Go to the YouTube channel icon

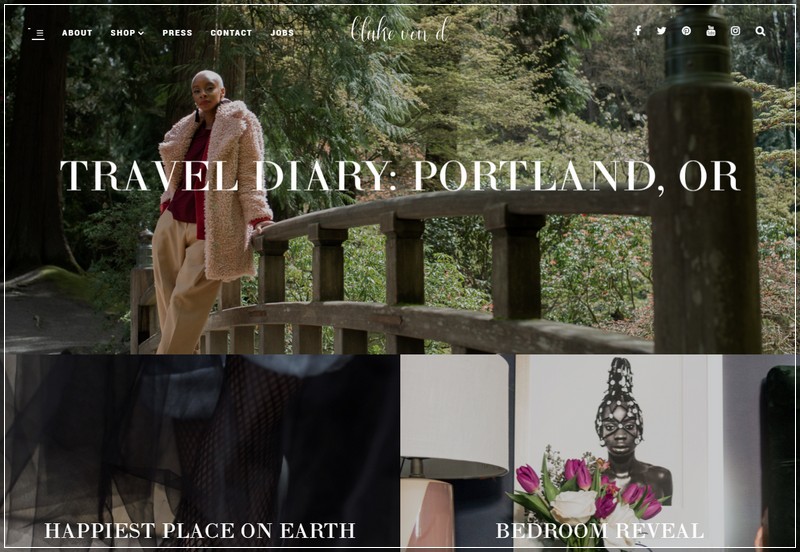[711, 31]
